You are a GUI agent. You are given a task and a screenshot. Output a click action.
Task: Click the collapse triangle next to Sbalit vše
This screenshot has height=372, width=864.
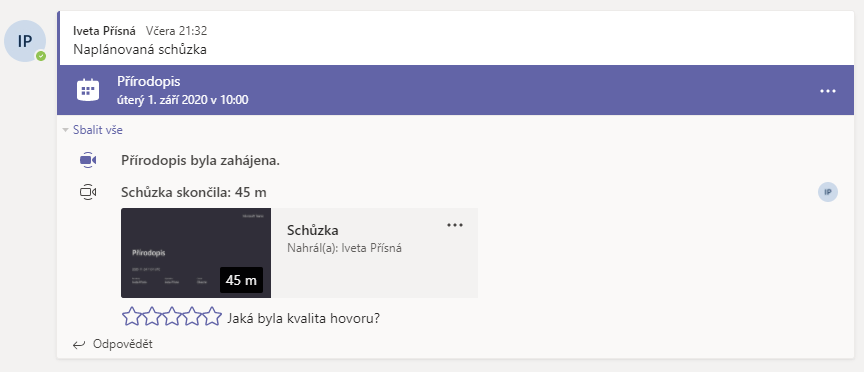point(66,131)
